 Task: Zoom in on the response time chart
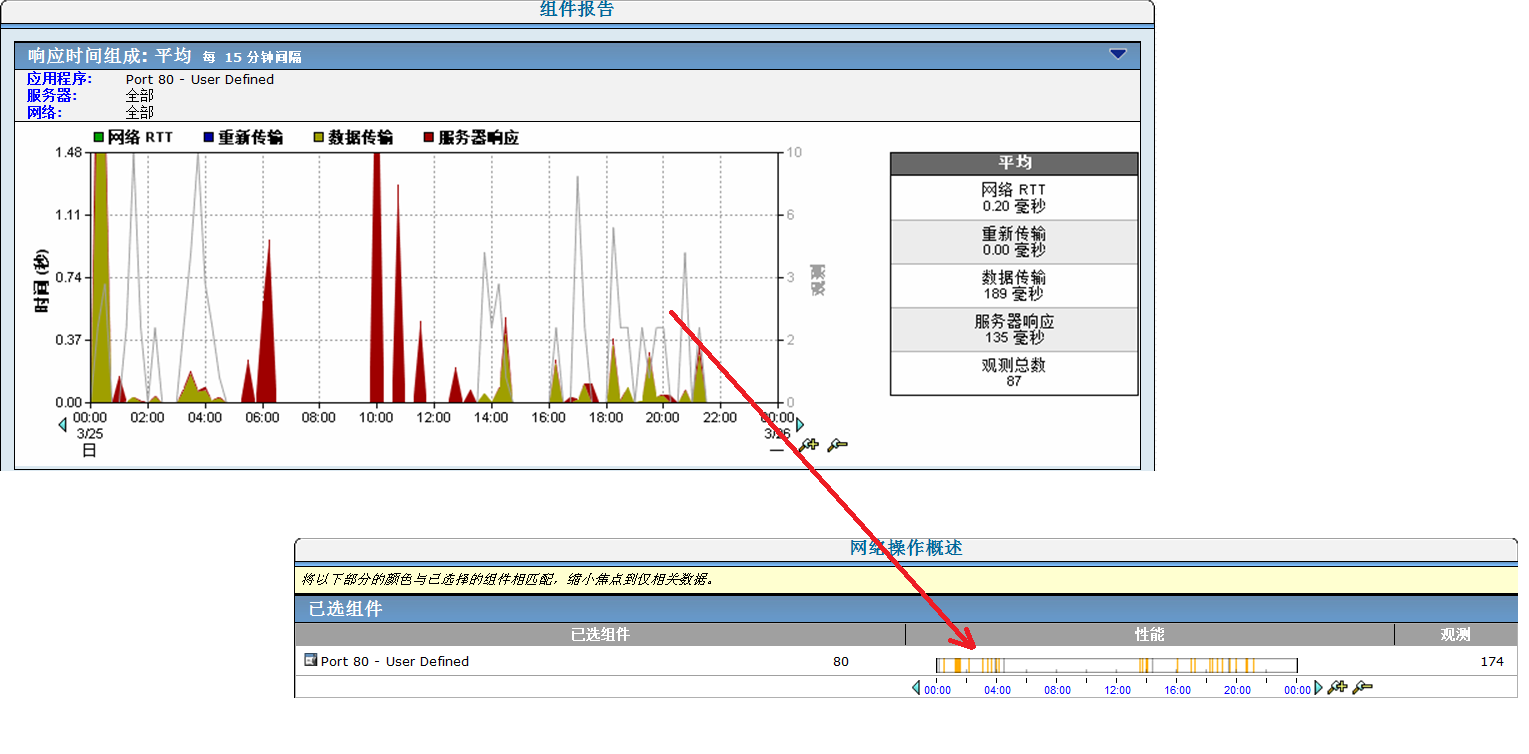[x=809, y=445]
